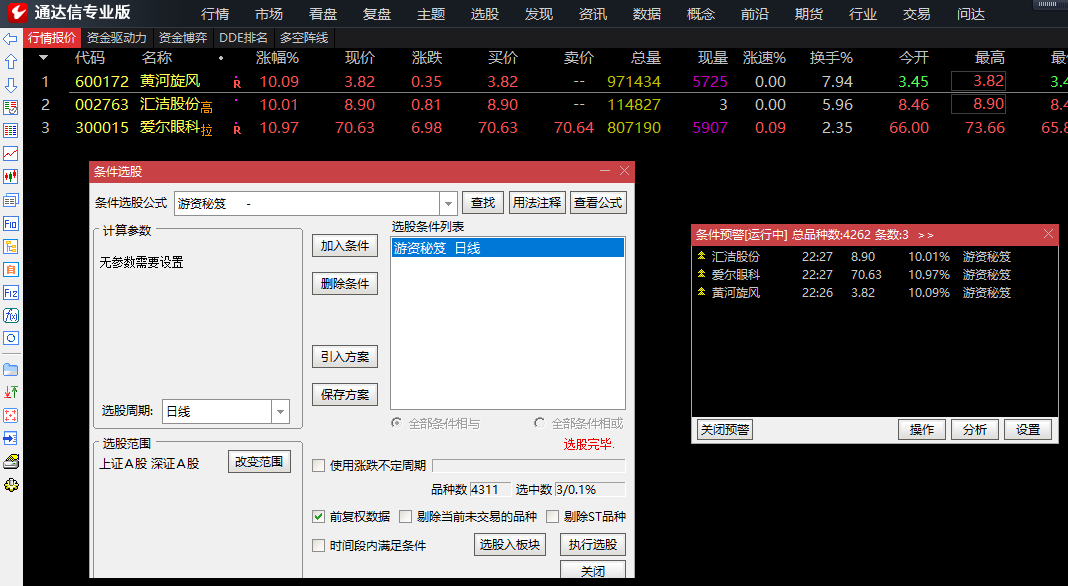Uncheck the 前复权数据 checkbox
The width and height of the screenshot is (1068, 586).
[x=318, y=516]
